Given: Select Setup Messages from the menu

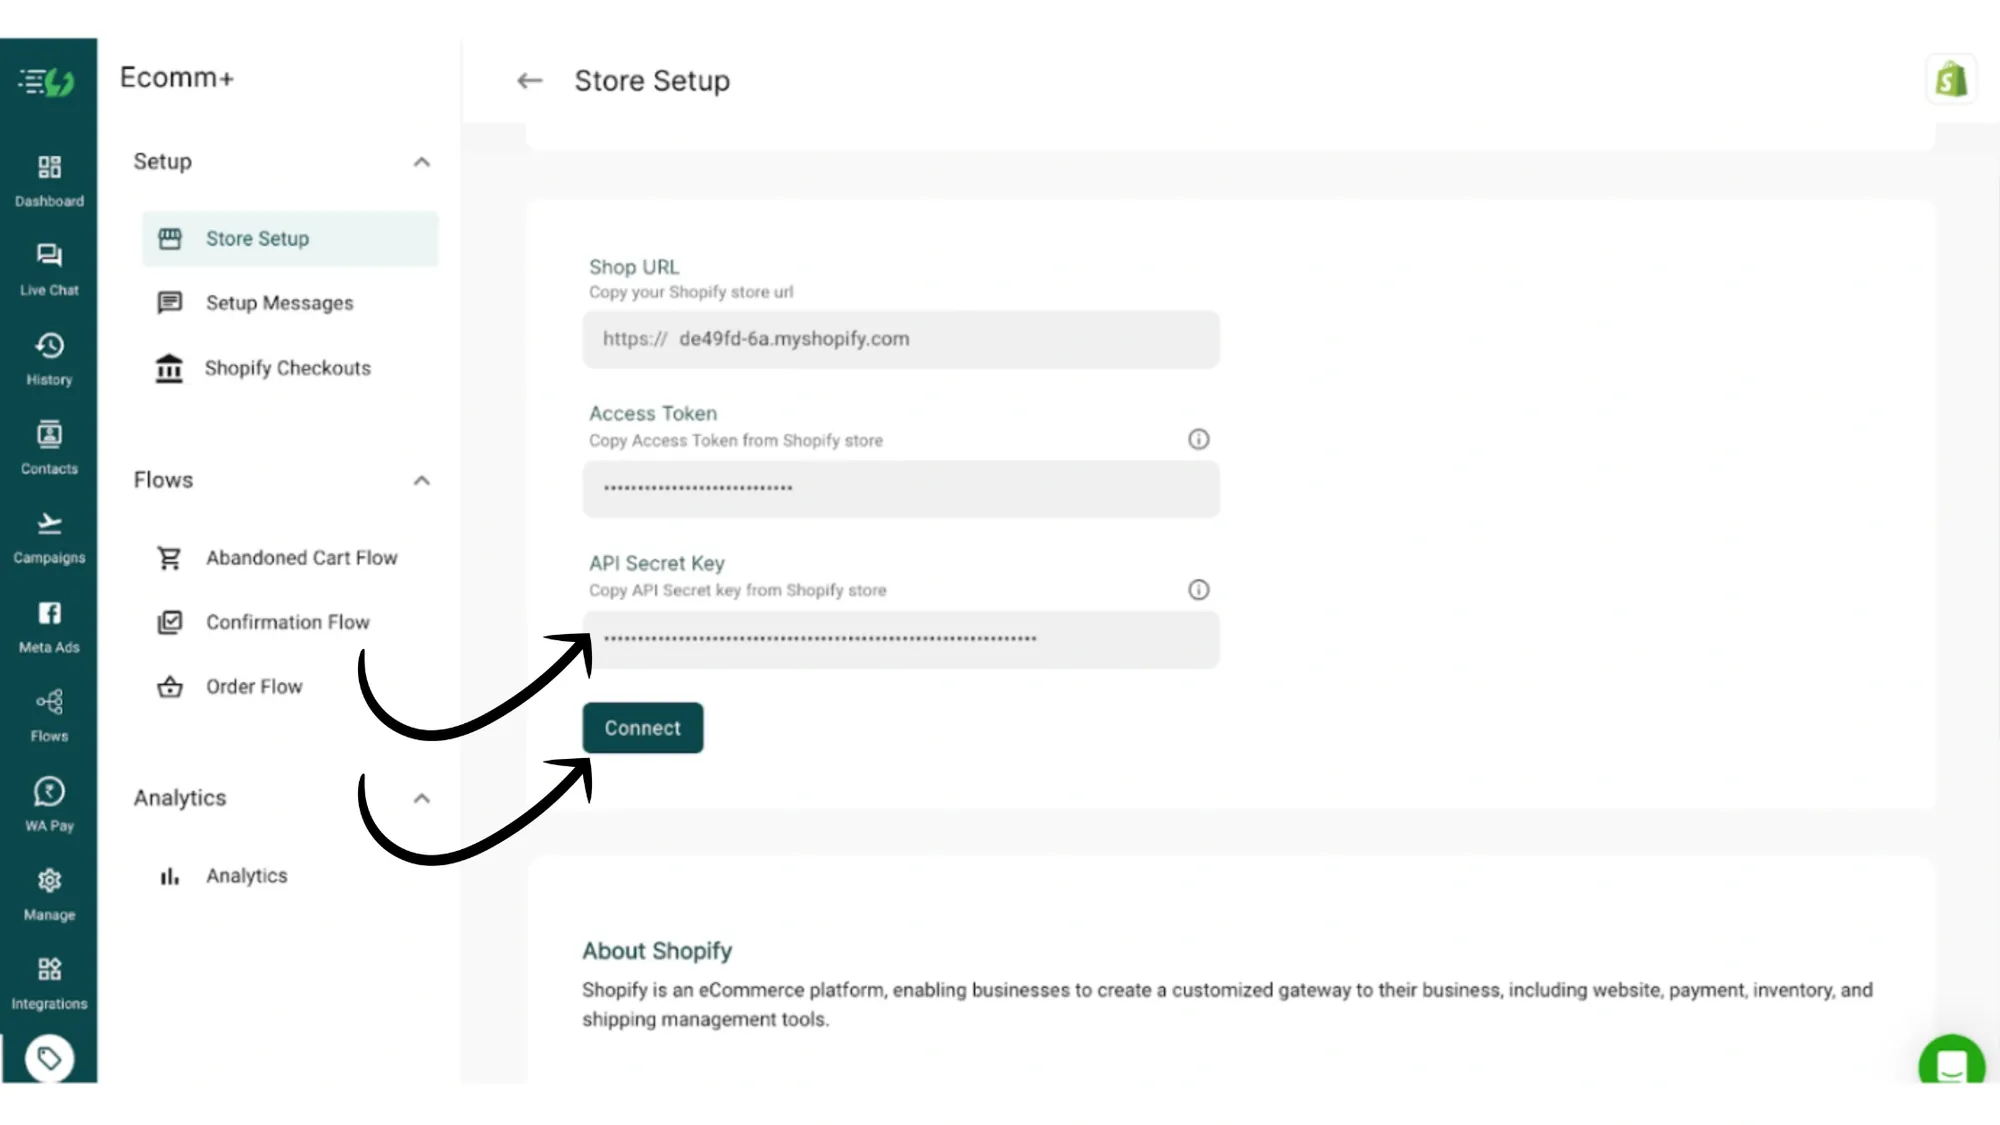Looking at the screenshot, I should click(x=279, y=302).
